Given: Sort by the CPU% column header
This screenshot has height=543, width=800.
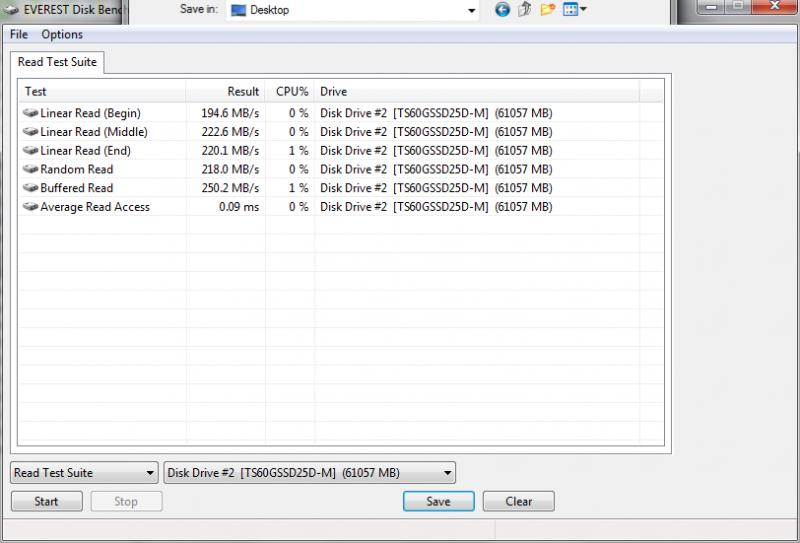Looking at the screenshot, I should pyautogui.click(x=290, y=92).
